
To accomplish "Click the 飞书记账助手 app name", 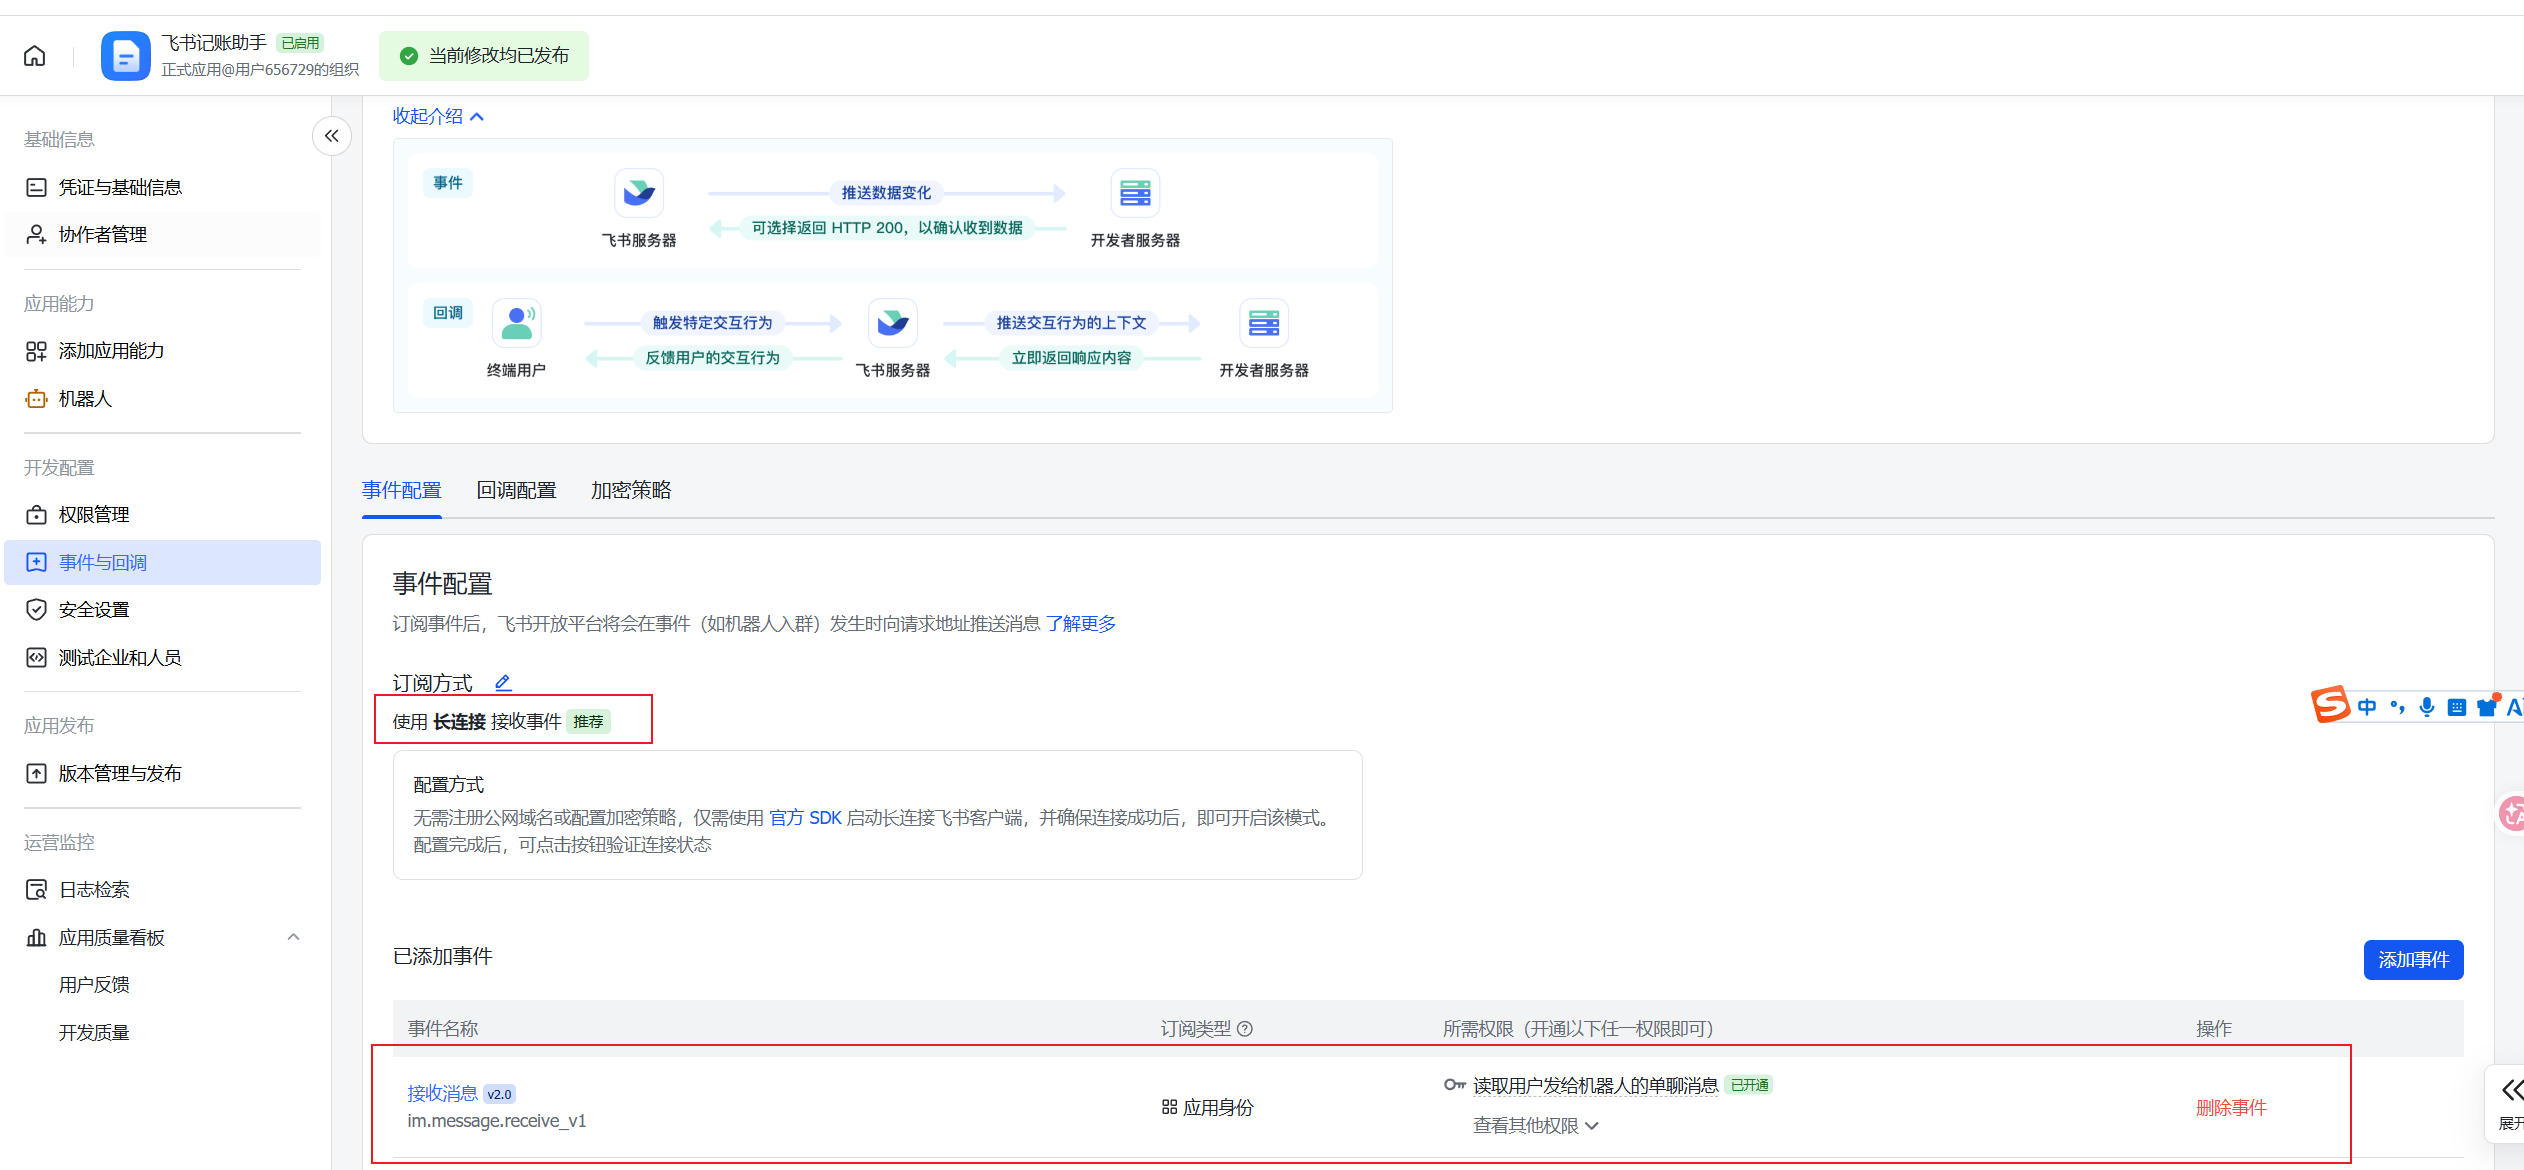I will tap(214, 43).
